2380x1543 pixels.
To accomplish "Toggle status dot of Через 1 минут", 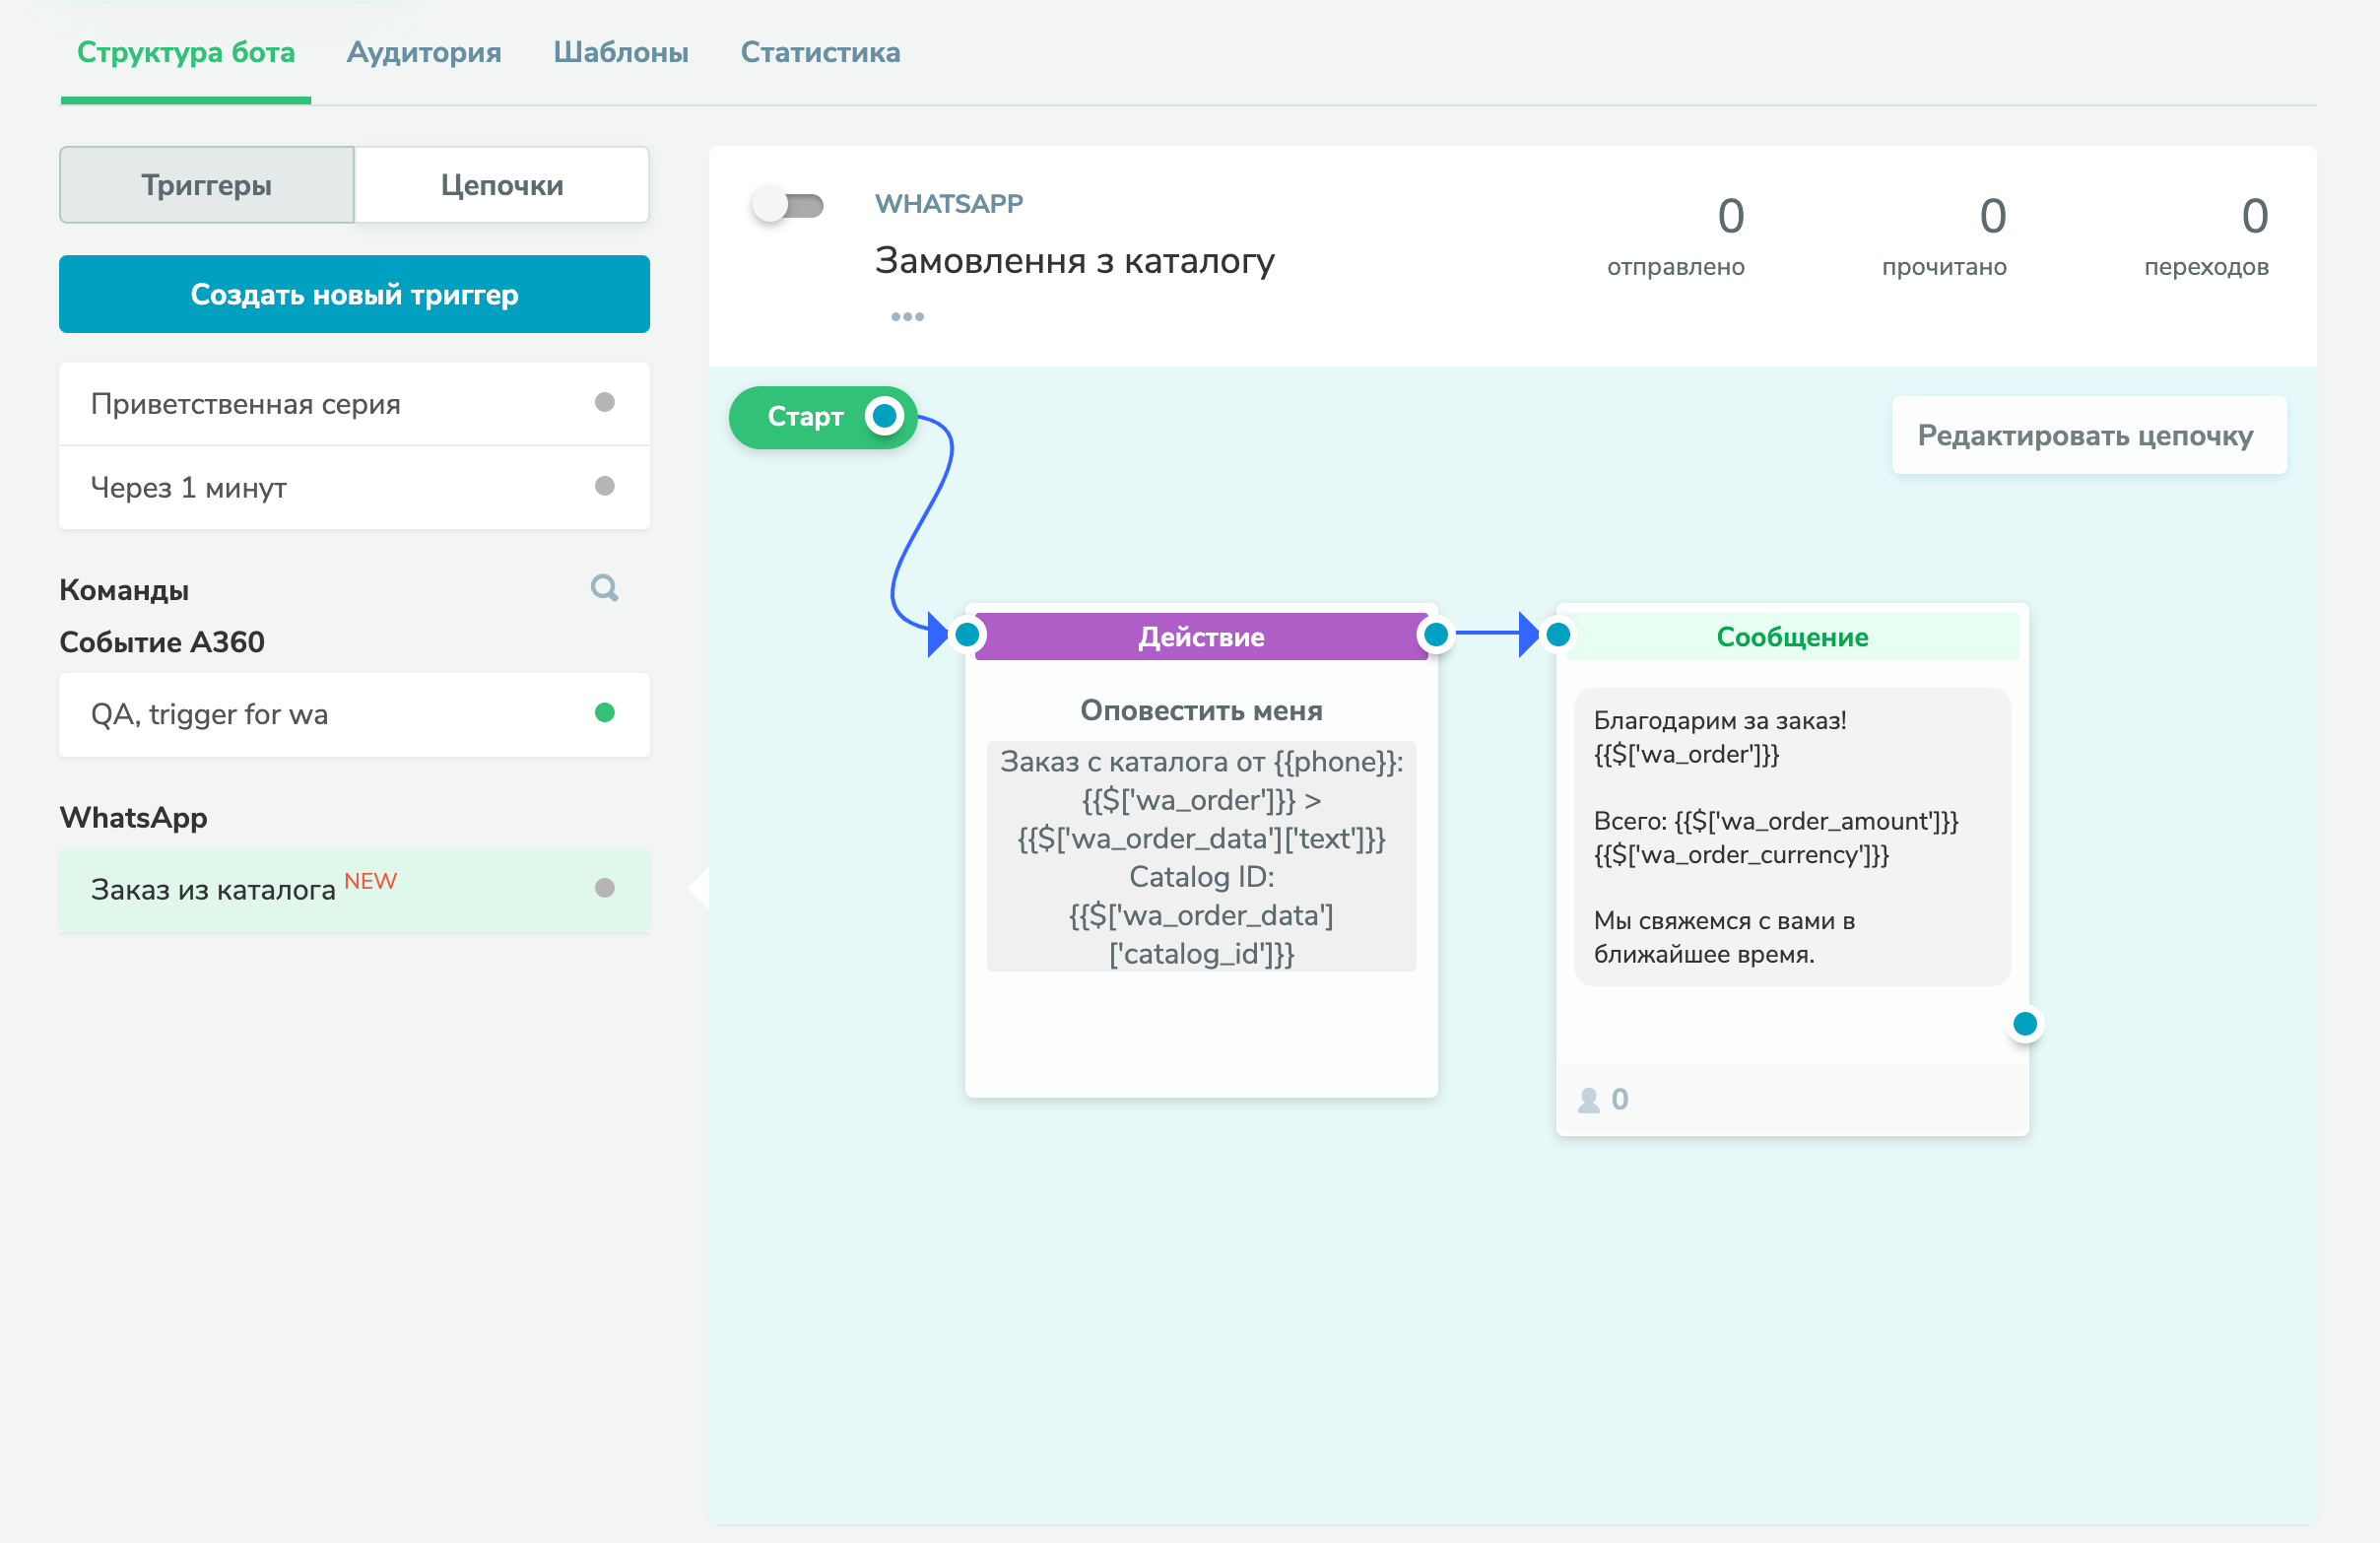I will pos(604,487).
